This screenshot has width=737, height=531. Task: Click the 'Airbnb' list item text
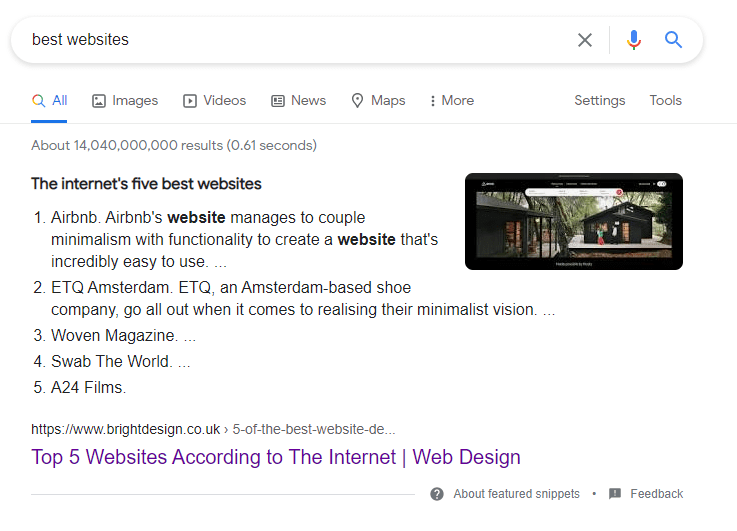pyautogui.click(x=244, y=239)
